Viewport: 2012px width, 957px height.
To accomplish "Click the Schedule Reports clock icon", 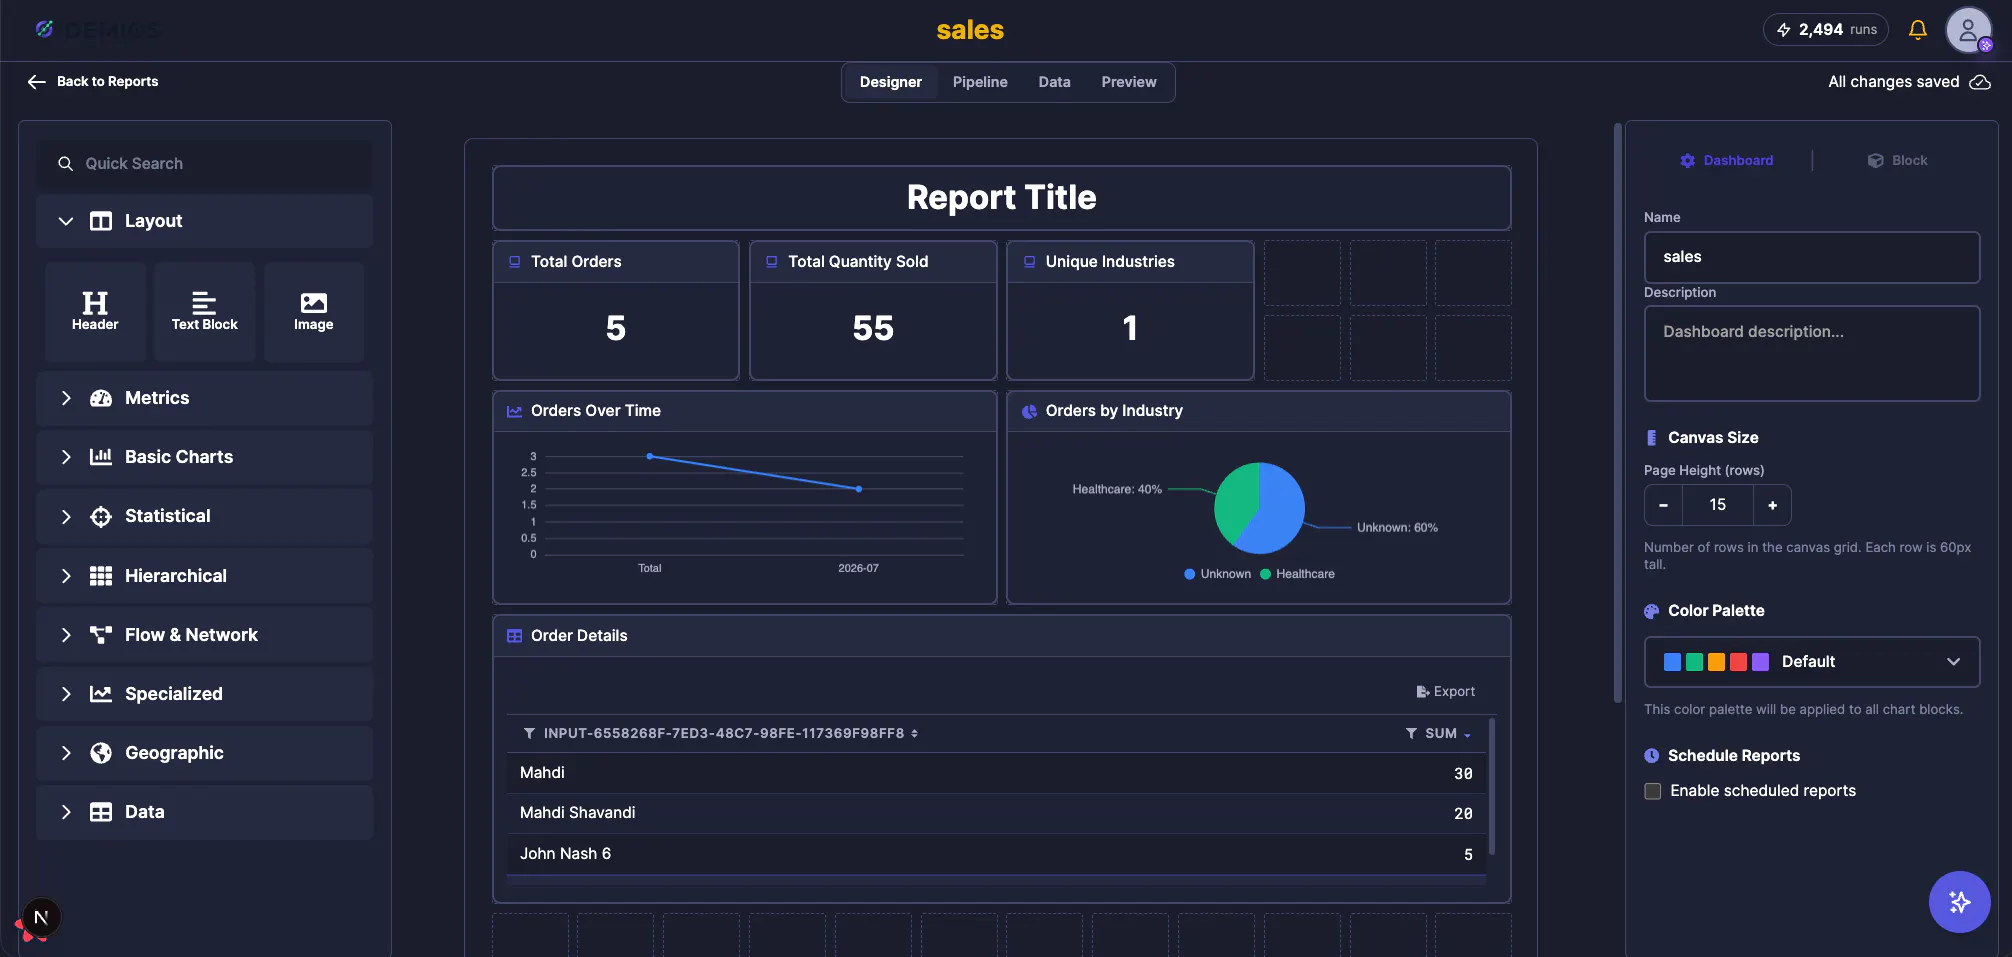I will pos(1652,756).
